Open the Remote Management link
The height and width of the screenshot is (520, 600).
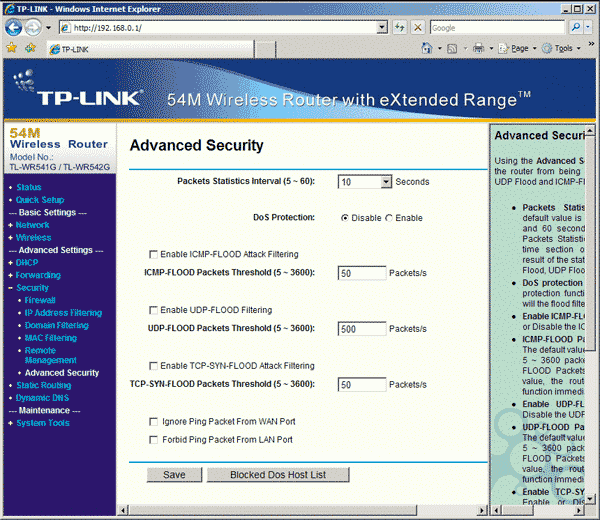pyautogui.click(x=50, y=355)
